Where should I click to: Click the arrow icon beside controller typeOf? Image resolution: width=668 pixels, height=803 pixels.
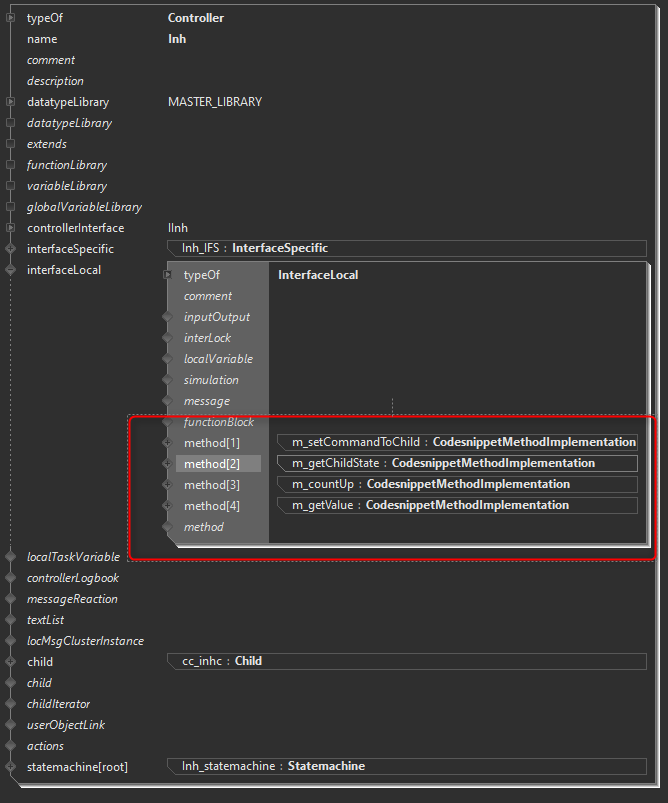click(x=10, y=18)
